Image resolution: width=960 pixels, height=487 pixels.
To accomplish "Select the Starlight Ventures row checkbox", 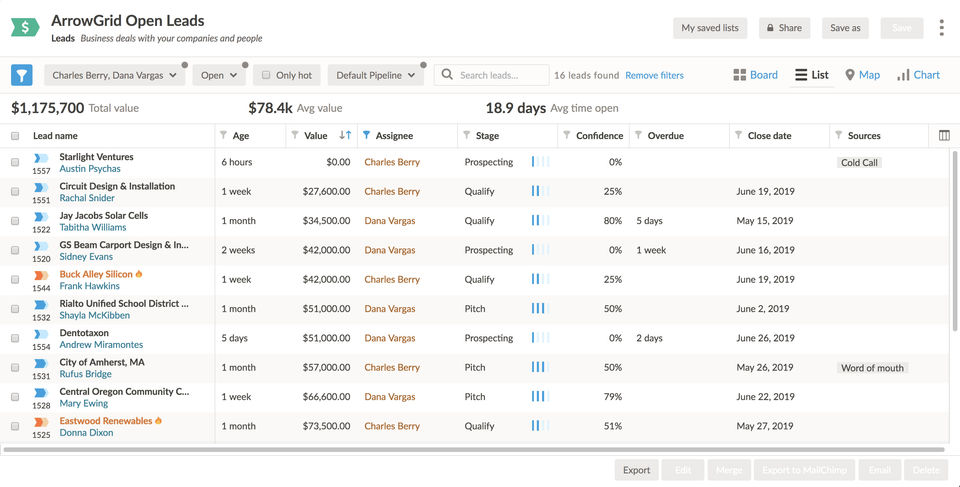I will point(15,162).
